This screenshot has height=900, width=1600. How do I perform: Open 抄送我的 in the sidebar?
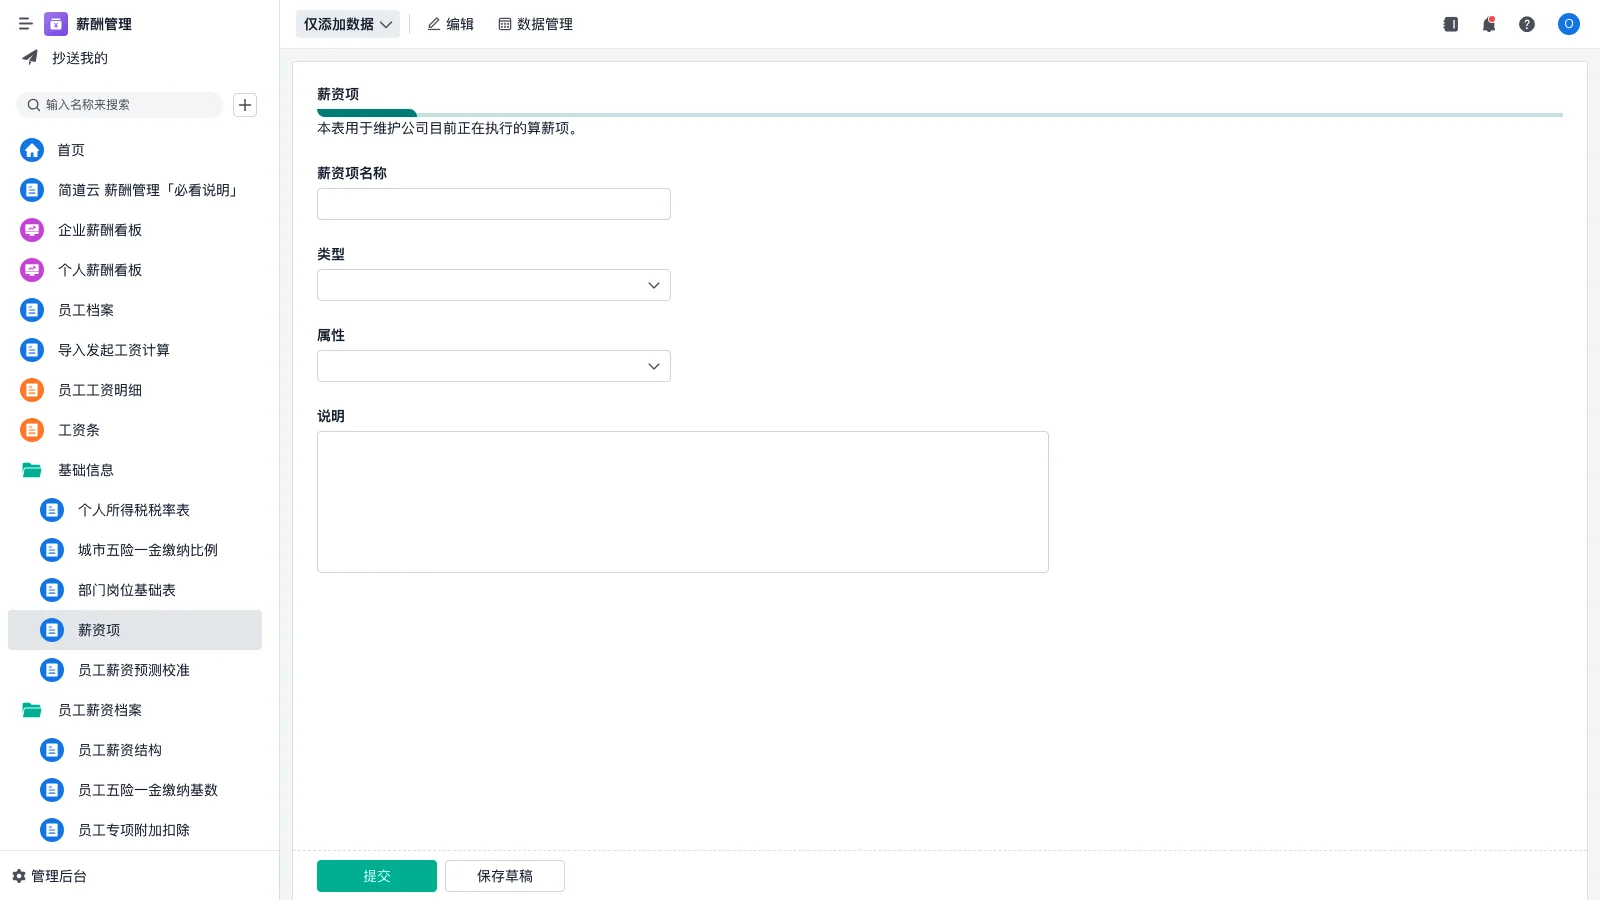[x=135, y=58]
